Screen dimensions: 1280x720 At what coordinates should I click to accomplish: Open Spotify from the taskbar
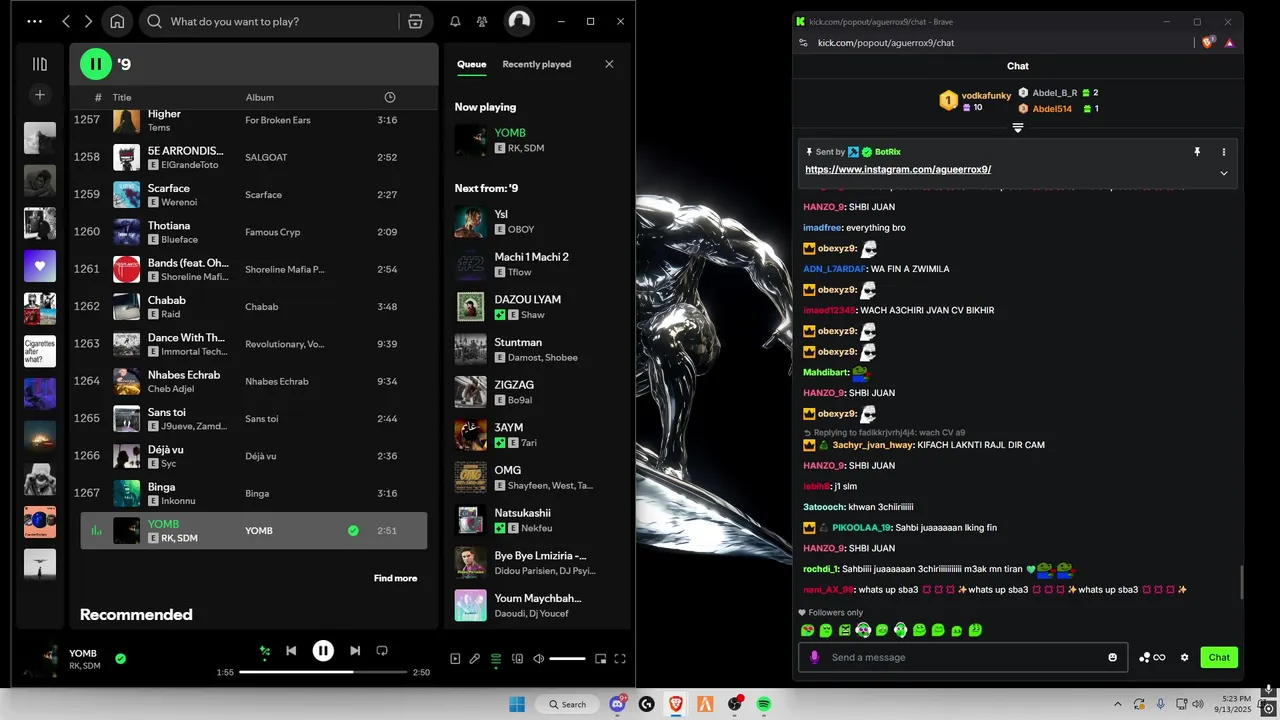(764, 704)
